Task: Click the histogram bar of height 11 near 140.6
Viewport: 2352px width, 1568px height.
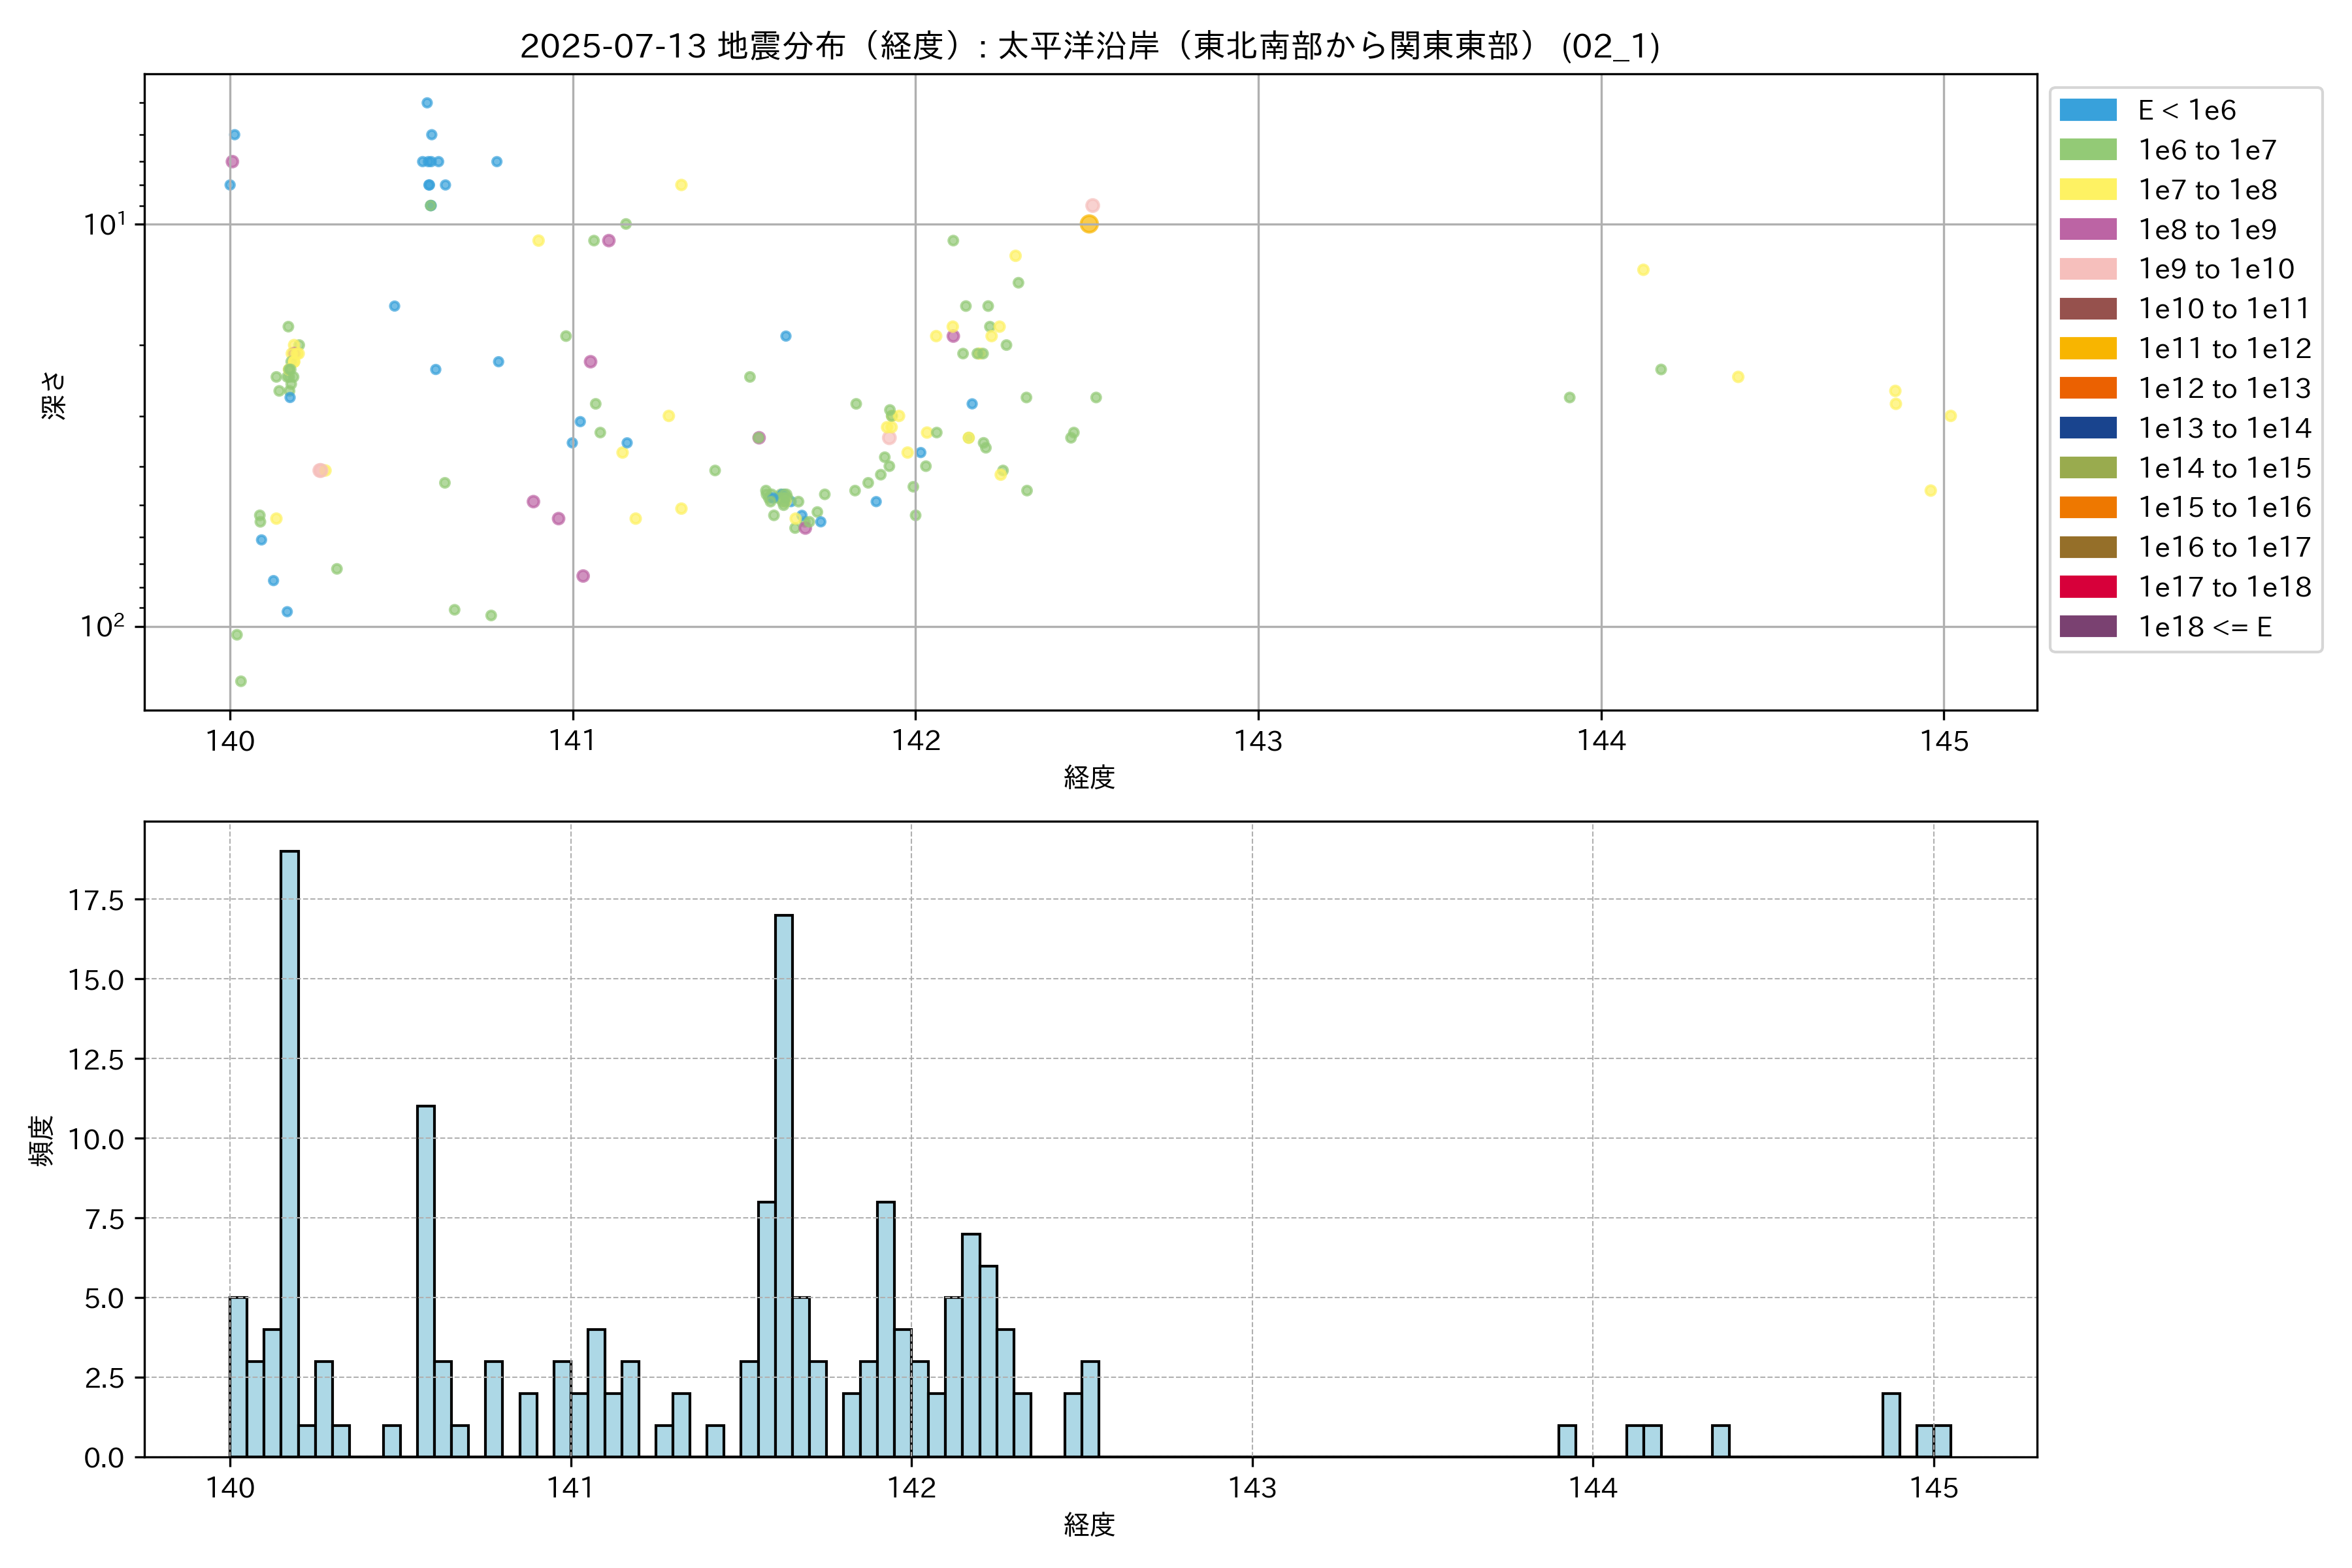Action: pyautogui.click(x=426, y=1280)
